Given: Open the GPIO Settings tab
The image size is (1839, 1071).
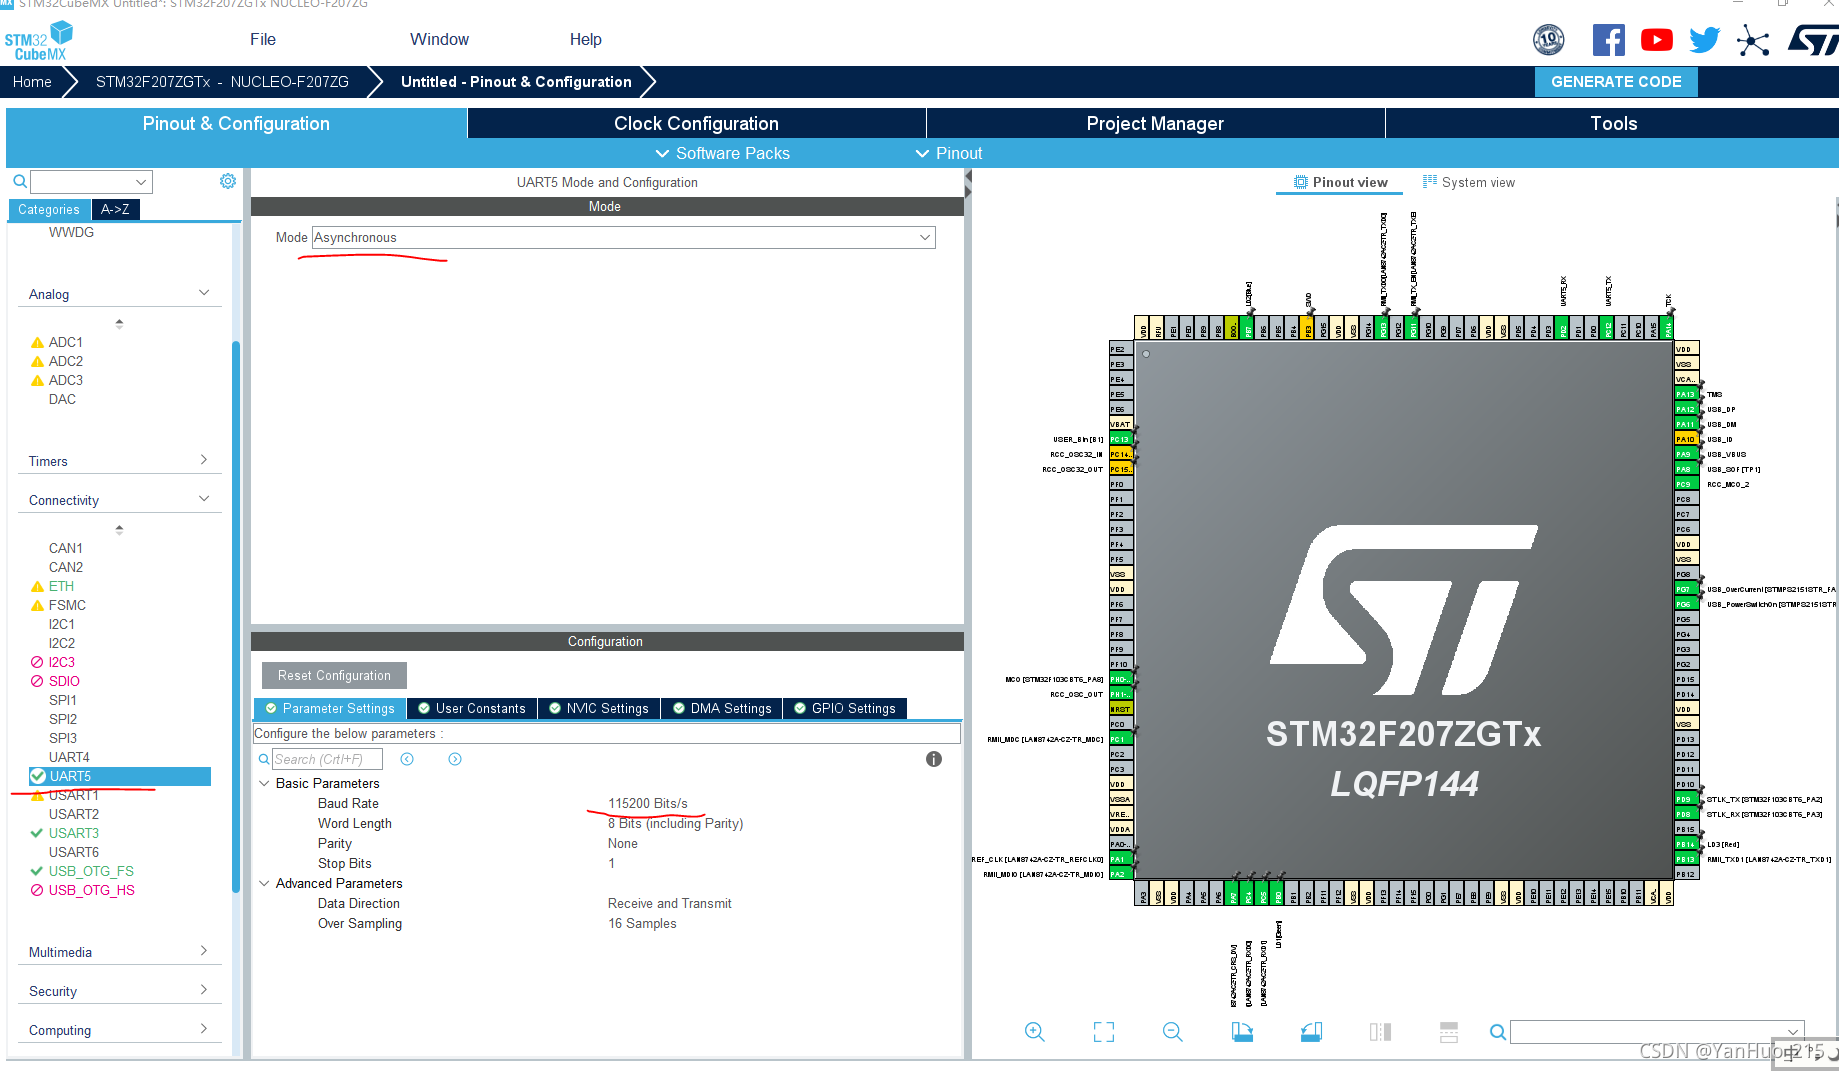Looking at the screenshot, I should [x=845, y=708].
